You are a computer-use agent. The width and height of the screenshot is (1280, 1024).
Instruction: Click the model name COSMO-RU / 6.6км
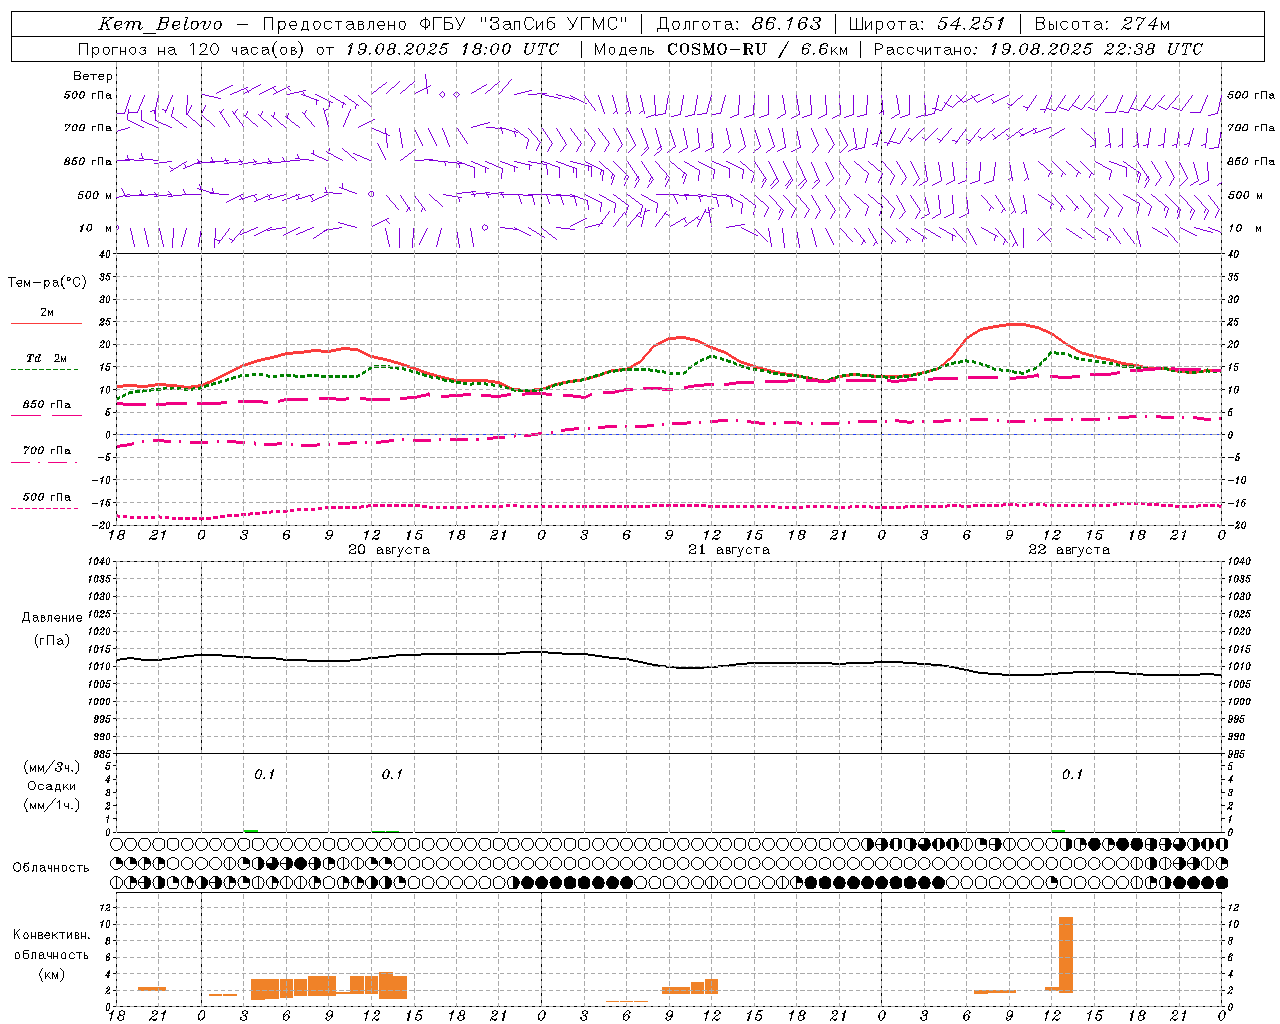[x=757, y=49]
